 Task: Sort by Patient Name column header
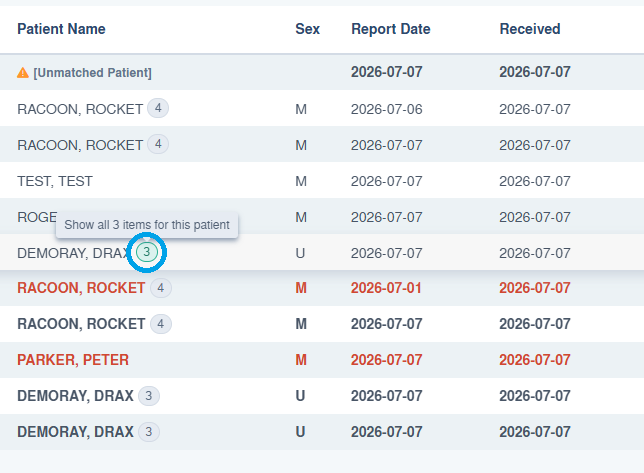coord(61,29)
